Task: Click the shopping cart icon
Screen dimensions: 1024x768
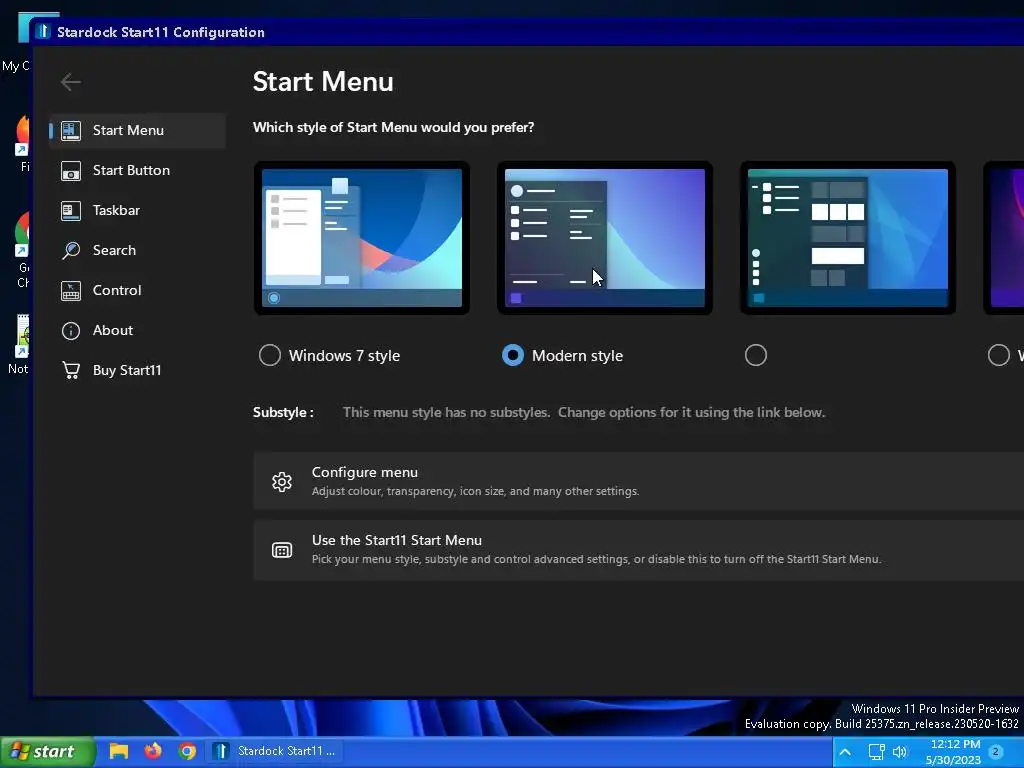Action: tap(71, 370)
